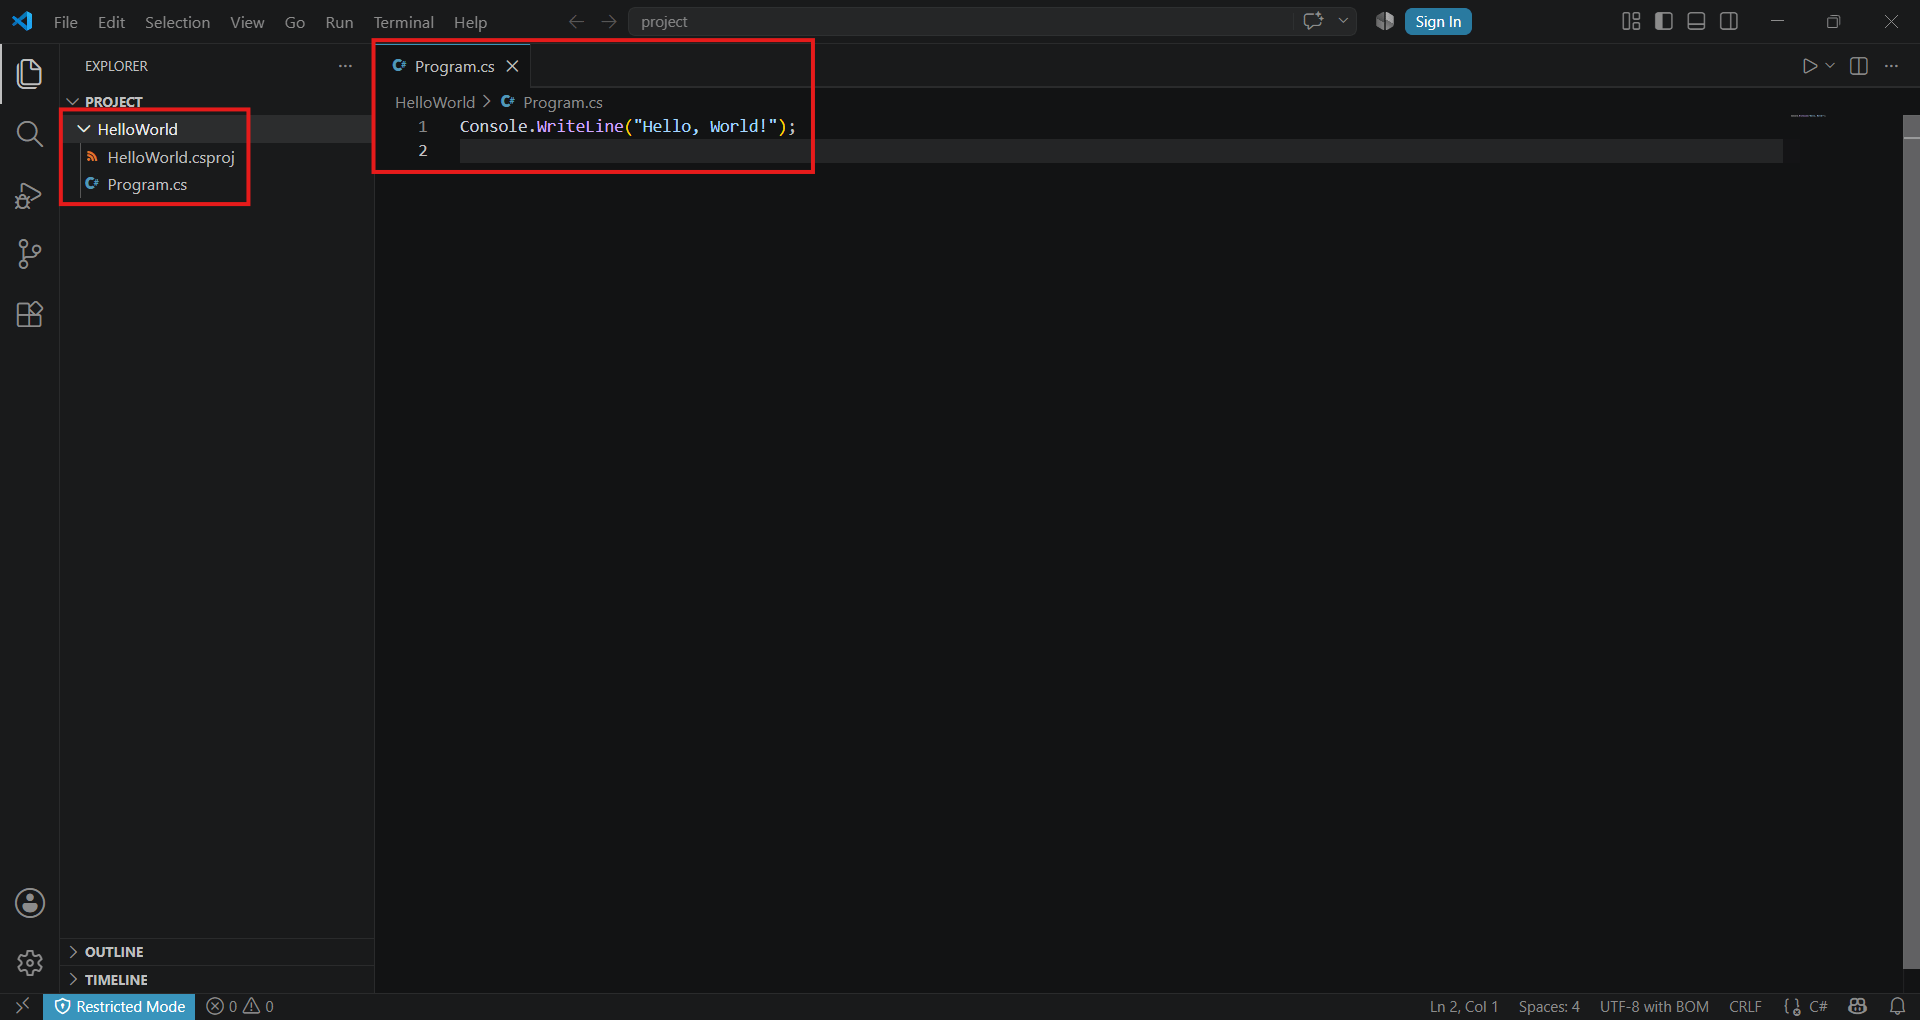Open the run button dropdown arrow
The height and width of the screenshot is (1020, 1920).
[x=1830, y=66]
